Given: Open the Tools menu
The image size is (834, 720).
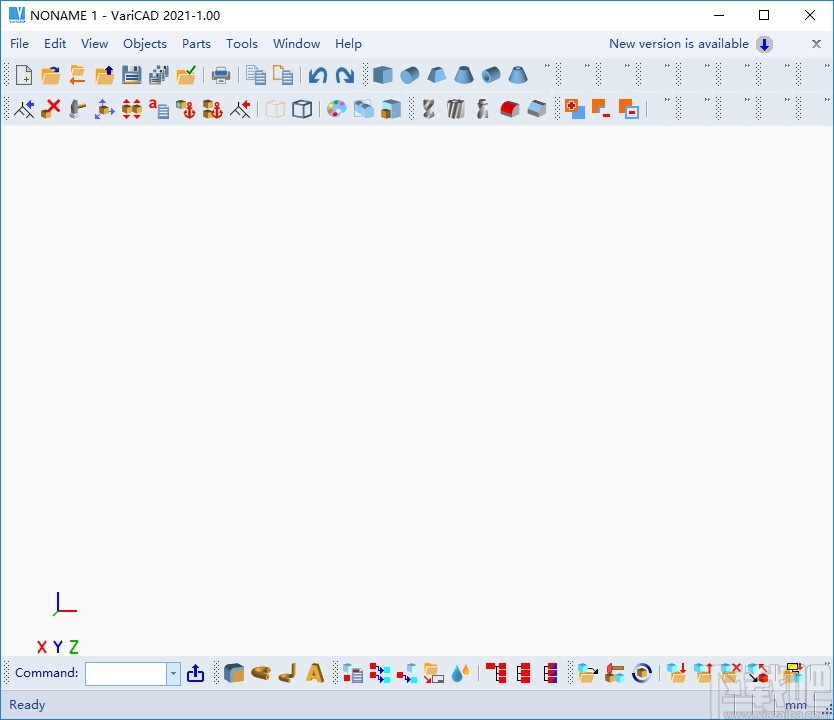Looking at the screenshot, I should coord(241,44).
